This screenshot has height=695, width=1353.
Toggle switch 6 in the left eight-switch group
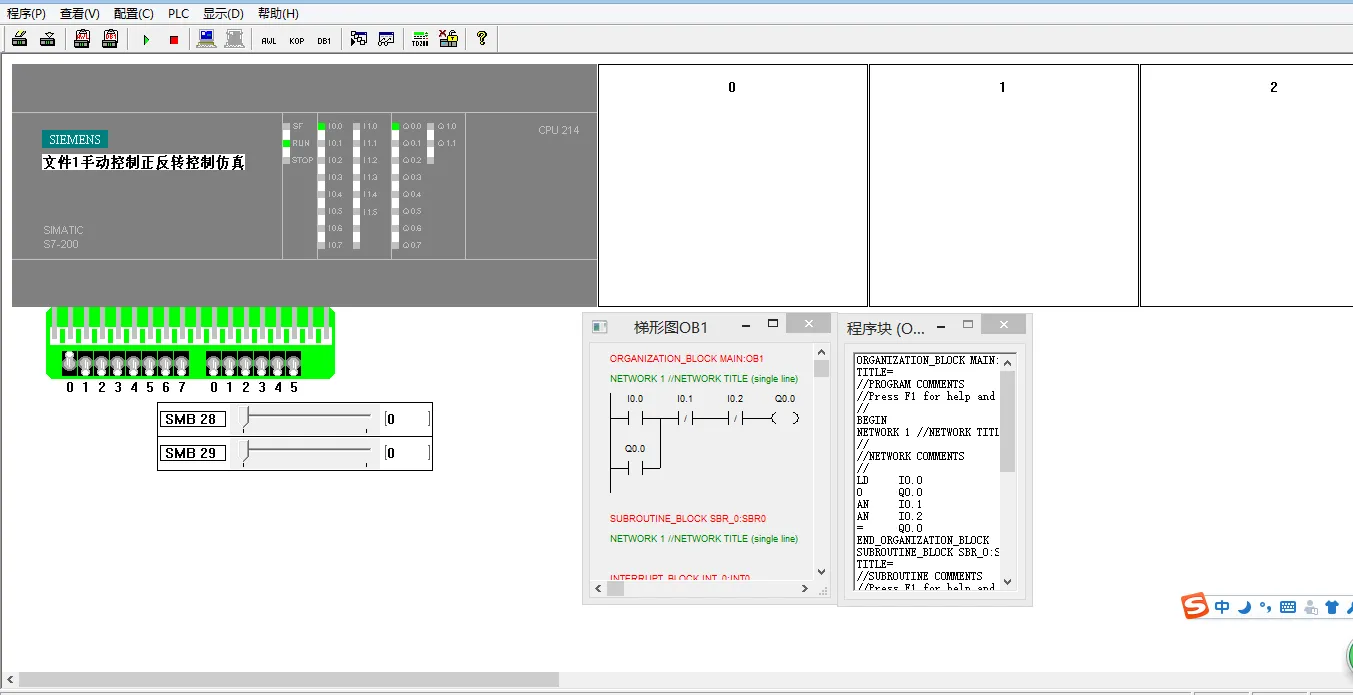(x=166, y=363)
